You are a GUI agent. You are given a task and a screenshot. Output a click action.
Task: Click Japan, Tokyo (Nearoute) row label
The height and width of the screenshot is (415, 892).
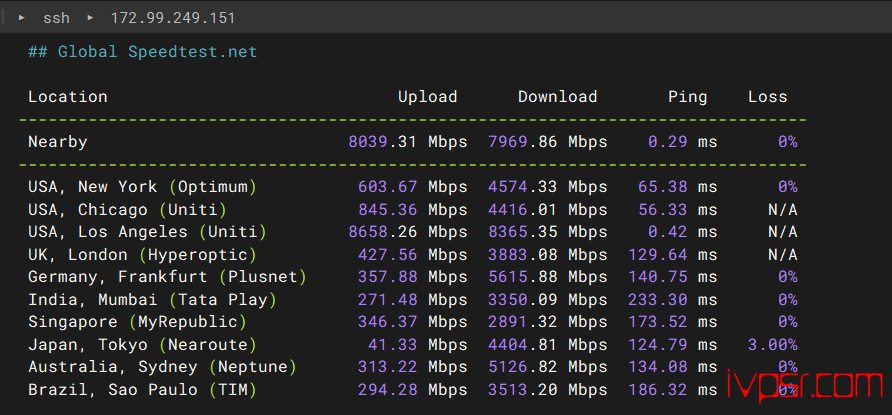pos(142,345)
